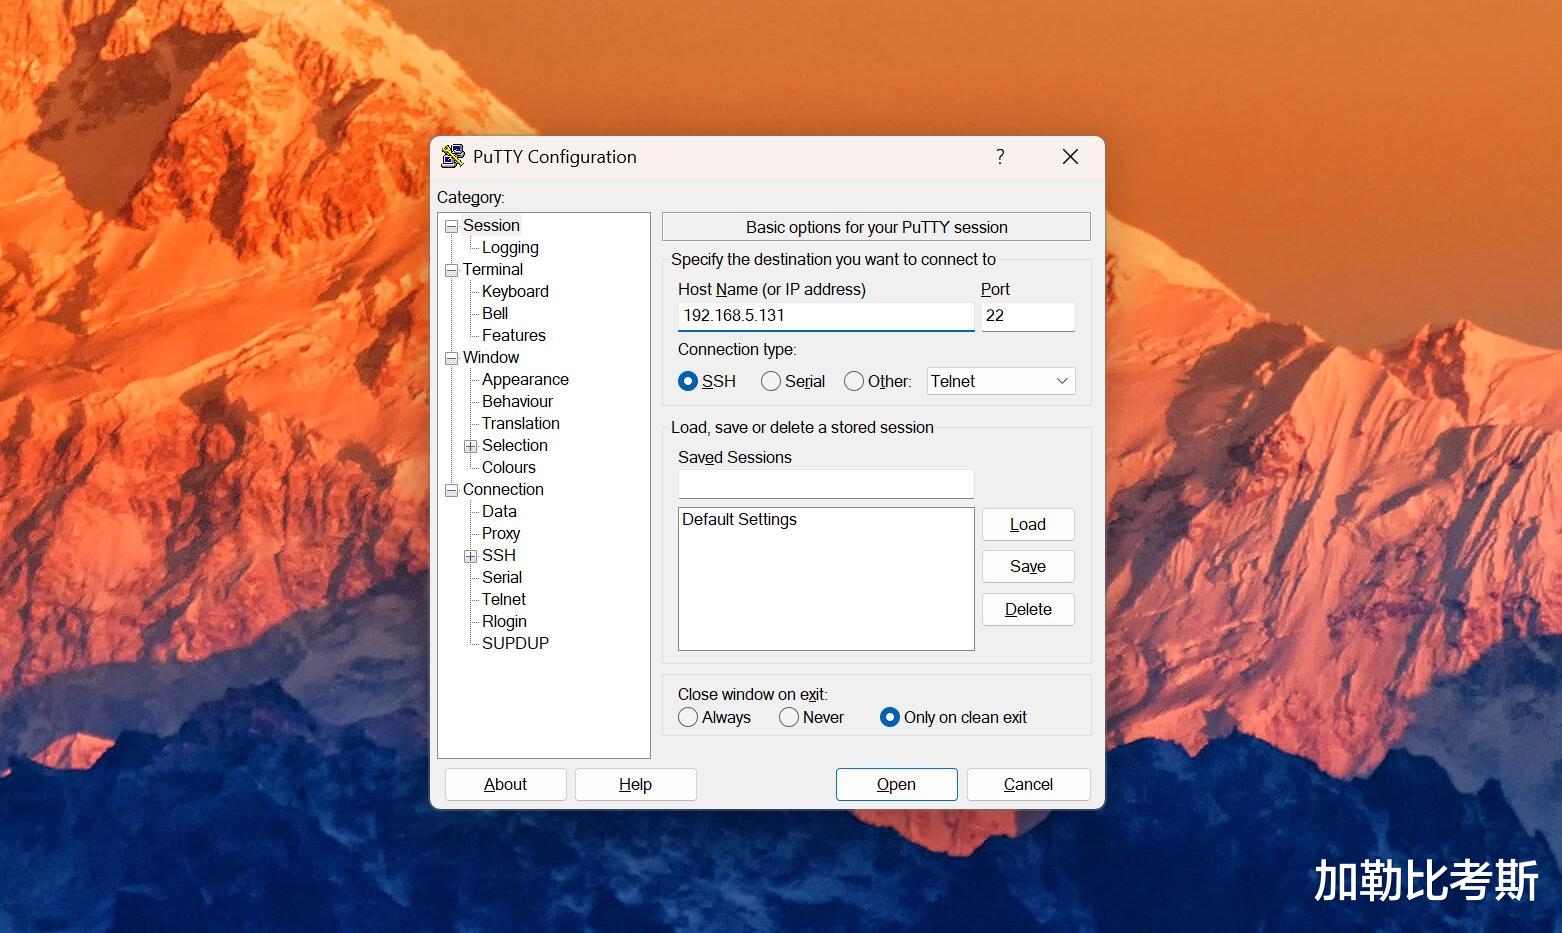Select the Session category
This screenshot has height=933, width=1562.
coord(491,226)
